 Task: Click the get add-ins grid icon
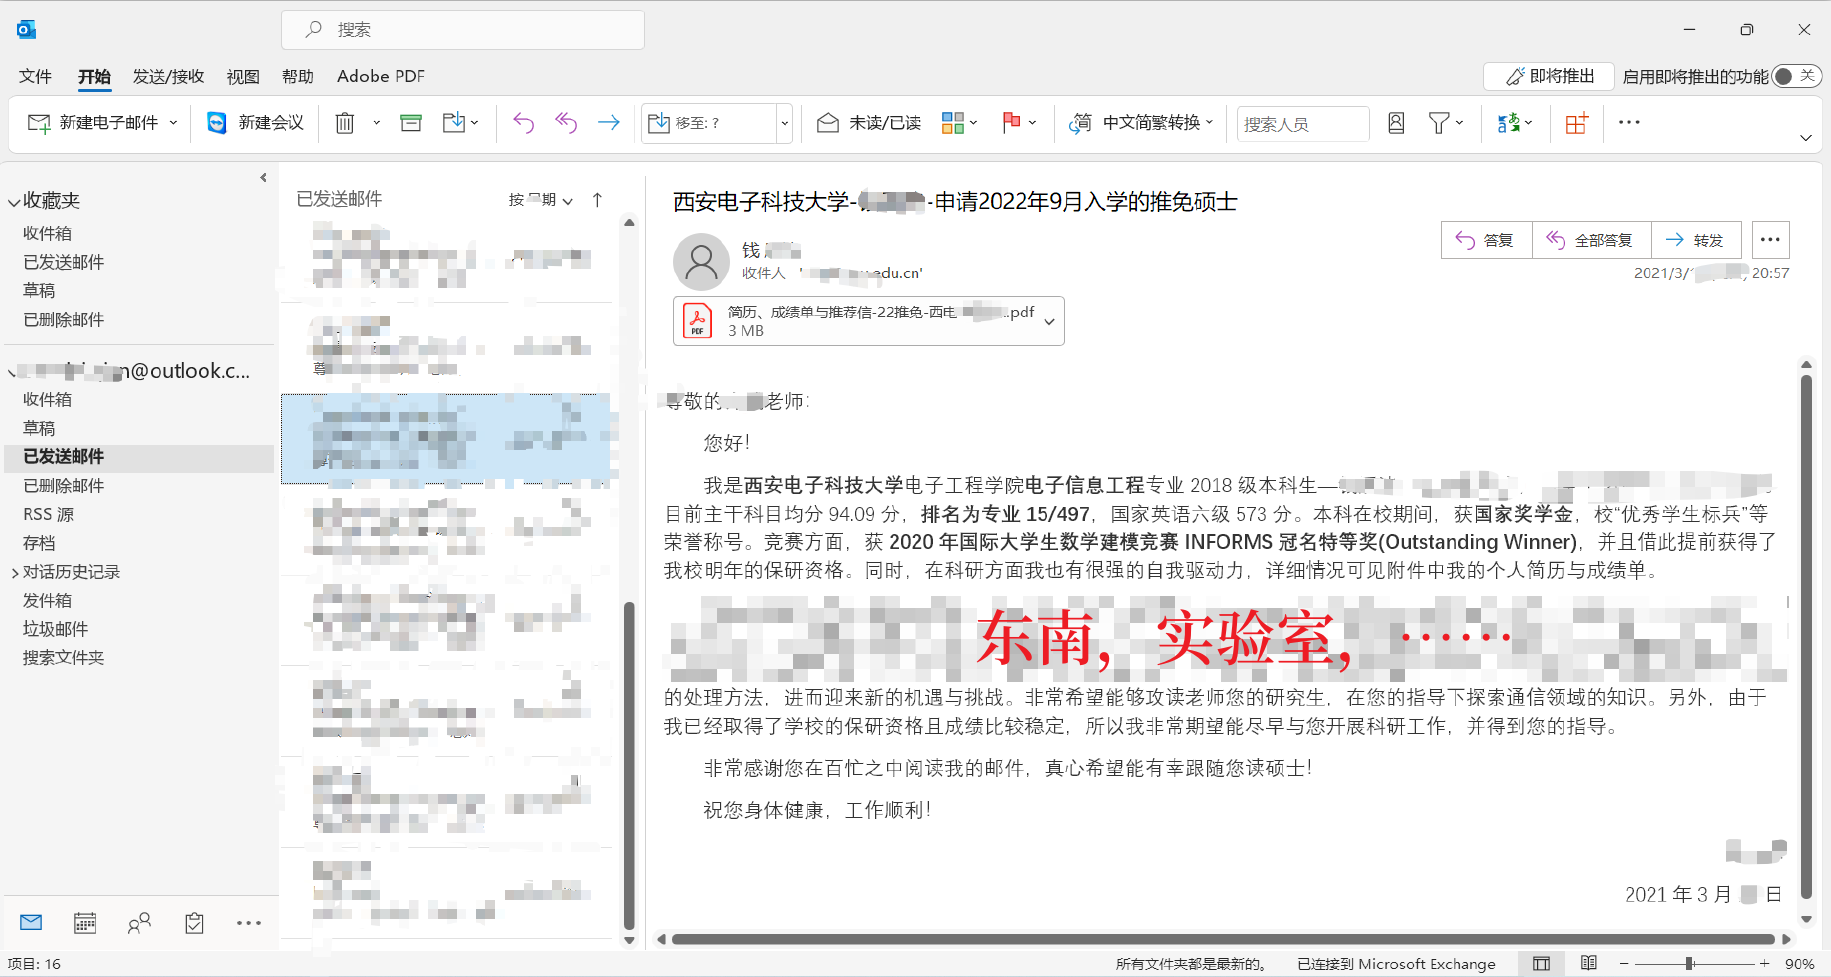pyautogui.click(x=1576, y=123)
